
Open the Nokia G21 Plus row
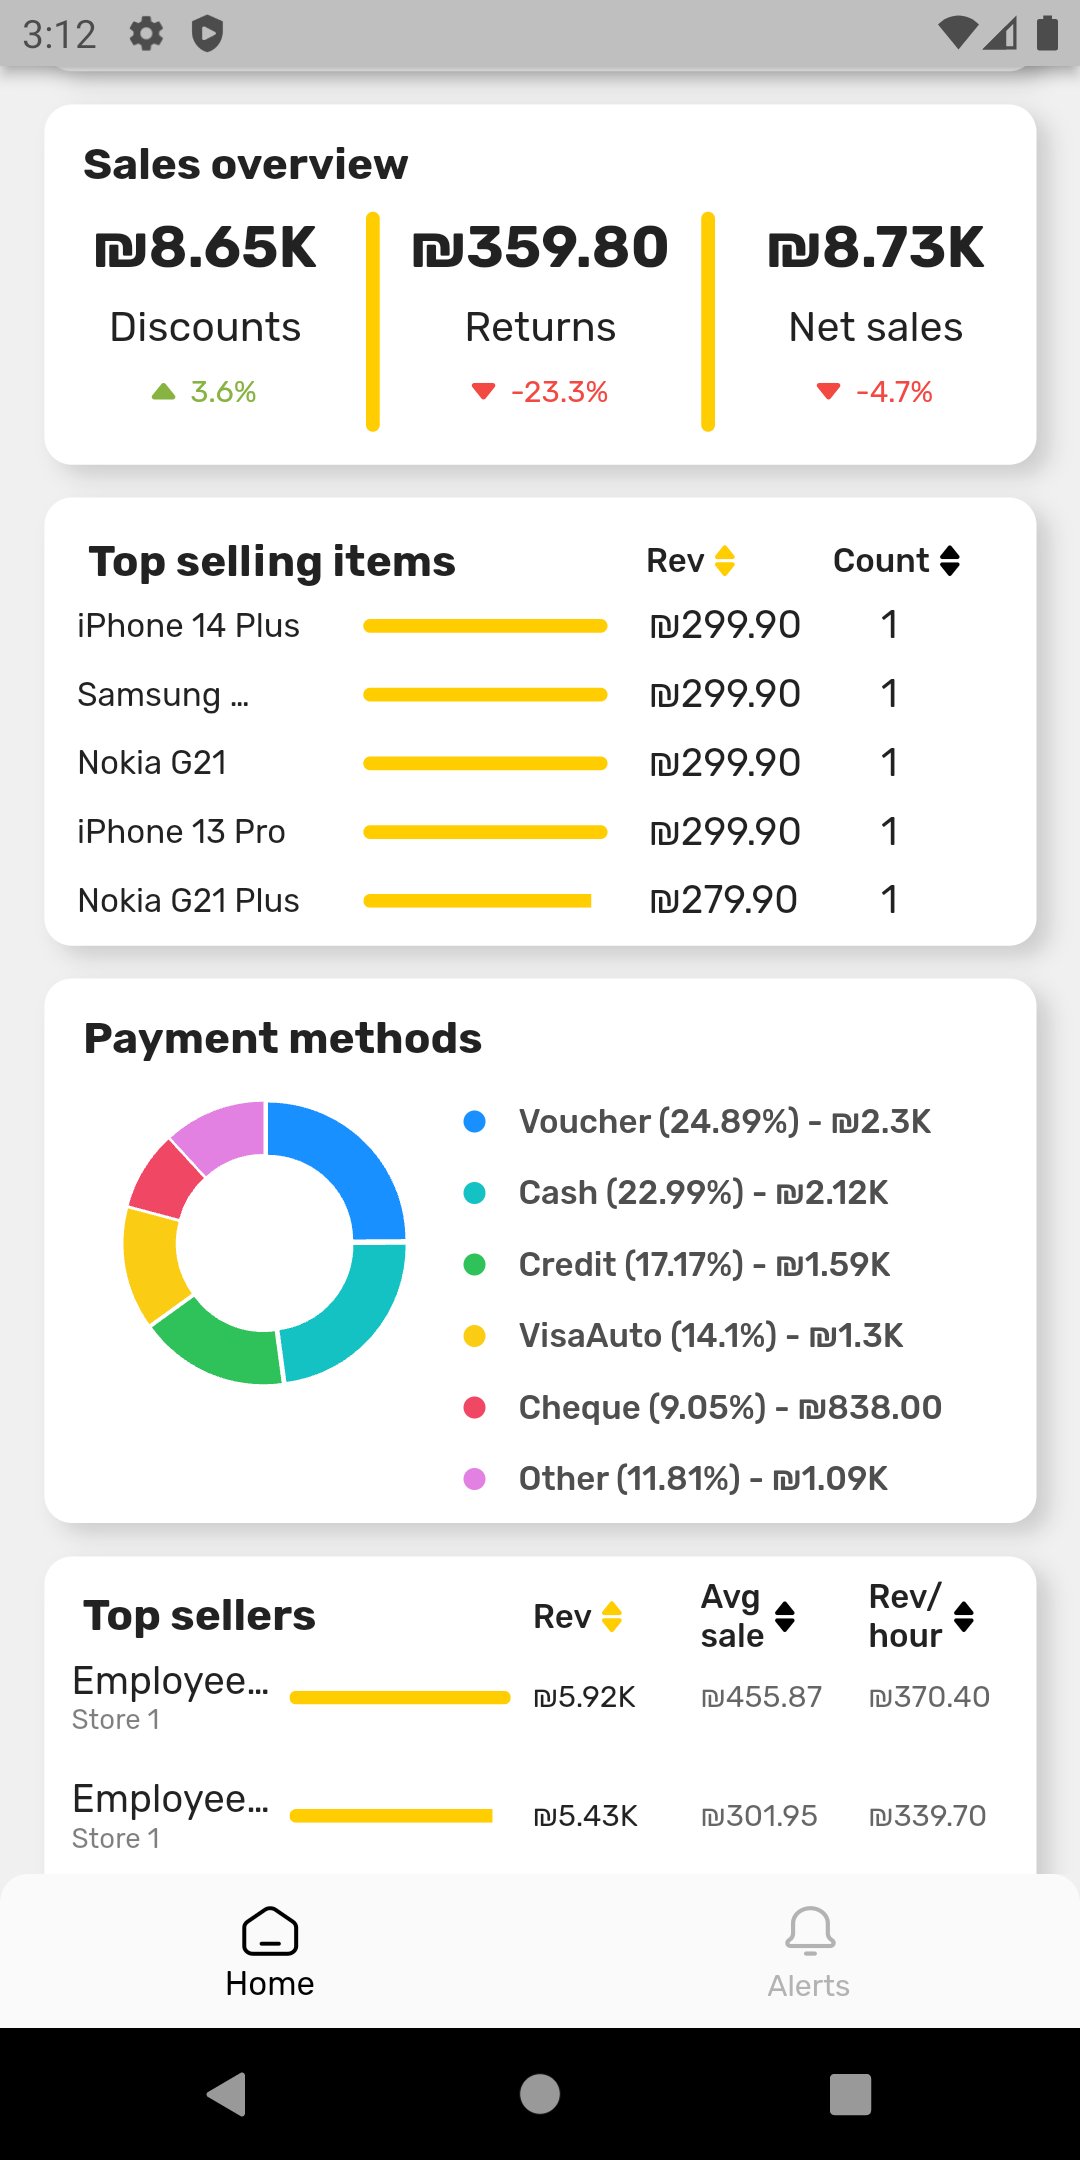(x=188, y=901)
